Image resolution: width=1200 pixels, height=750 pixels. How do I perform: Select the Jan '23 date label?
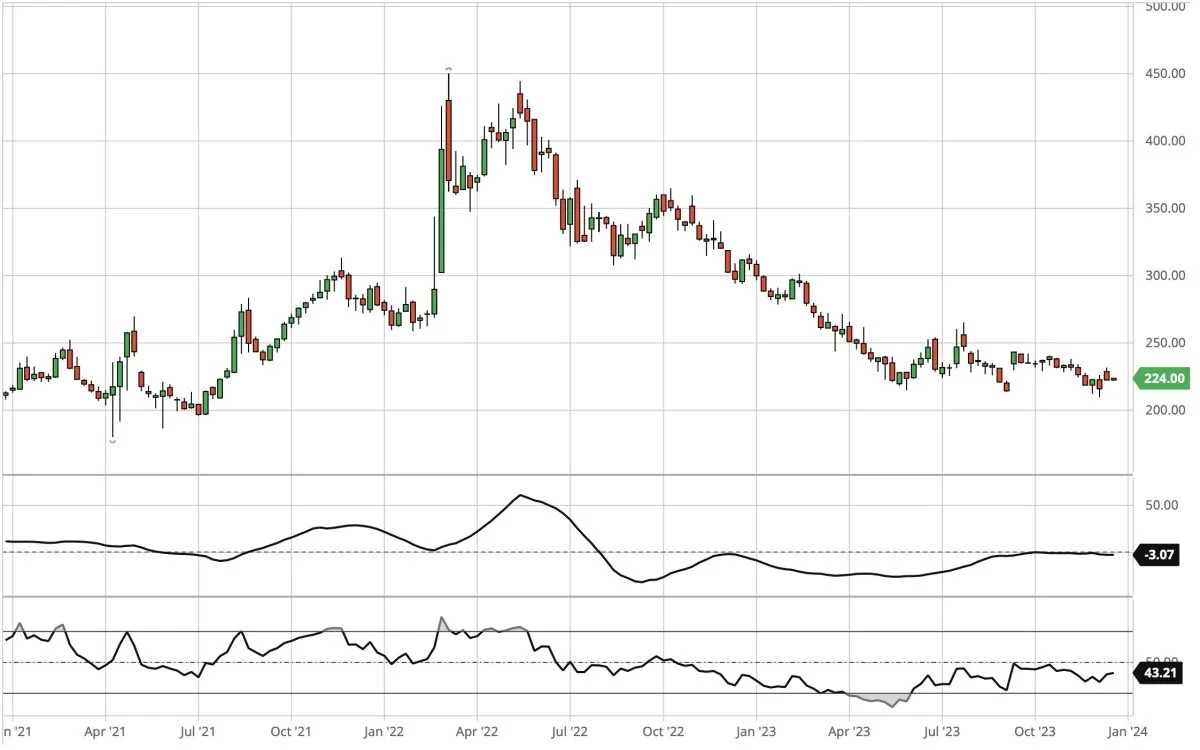752,731
